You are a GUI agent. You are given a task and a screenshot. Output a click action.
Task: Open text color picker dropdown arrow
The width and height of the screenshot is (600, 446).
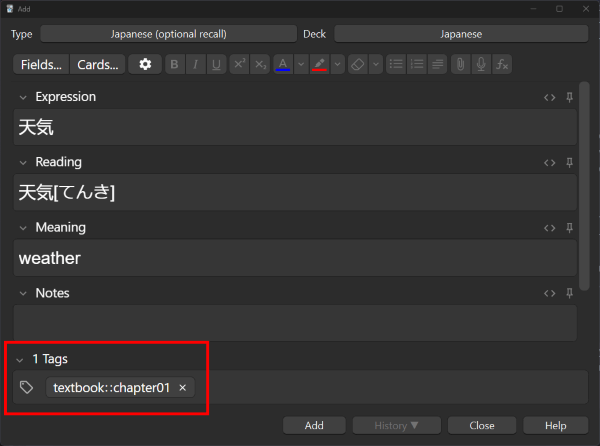pos(301,64)
